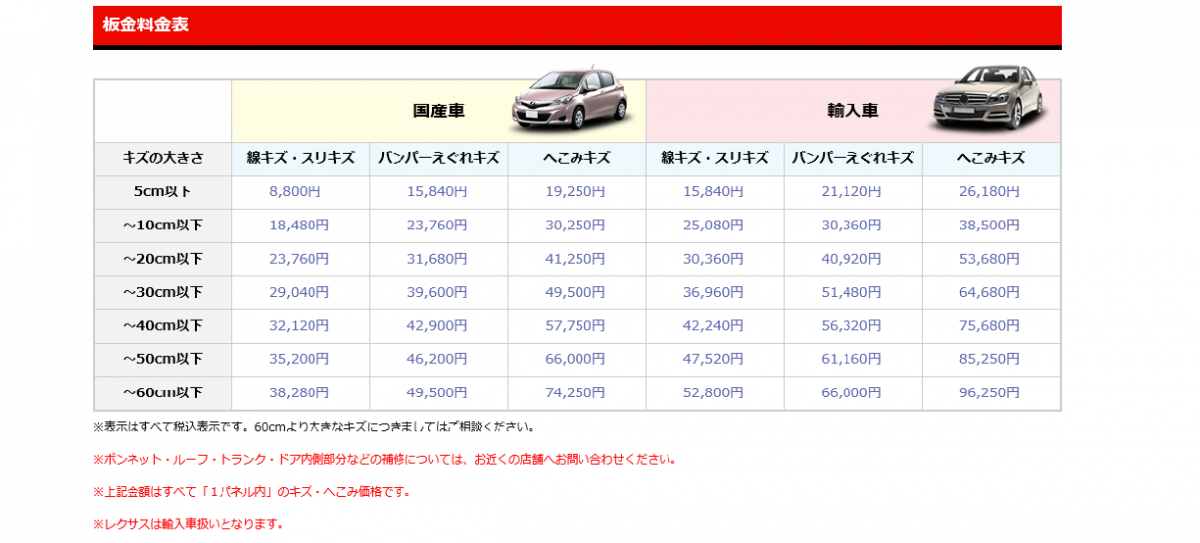
Task: Click the 8,800円 price
Action: point(300,191)
